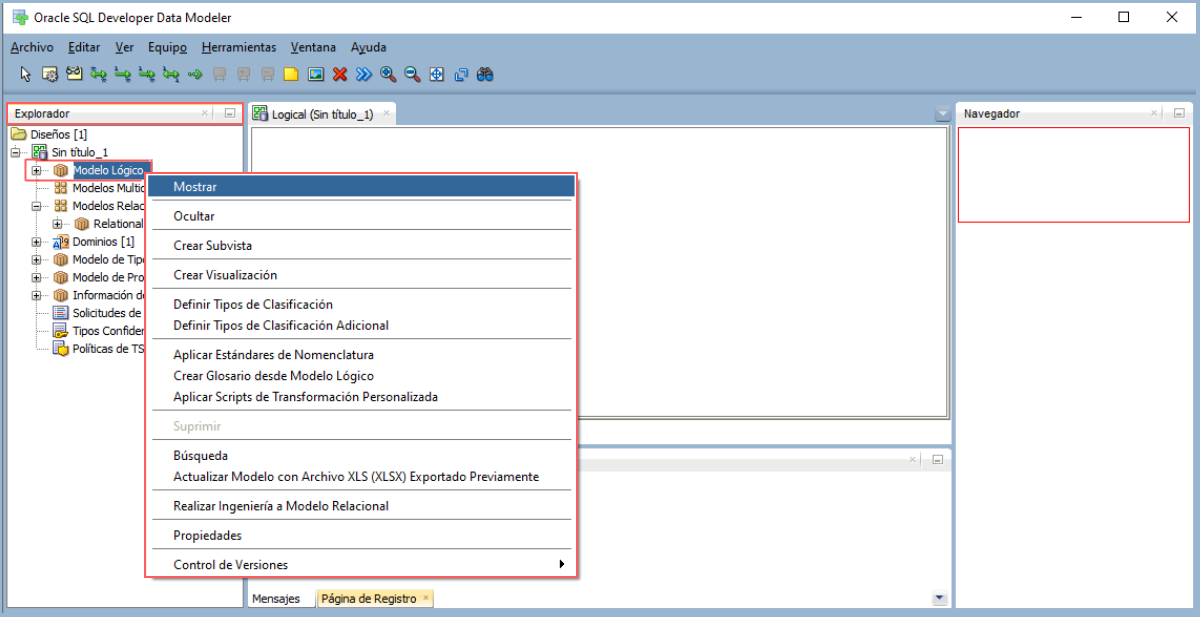Click the Zoom In magnifier icon
Image resolution: width=1200 pixels, height=617 pixels.
tap(388, 74)
